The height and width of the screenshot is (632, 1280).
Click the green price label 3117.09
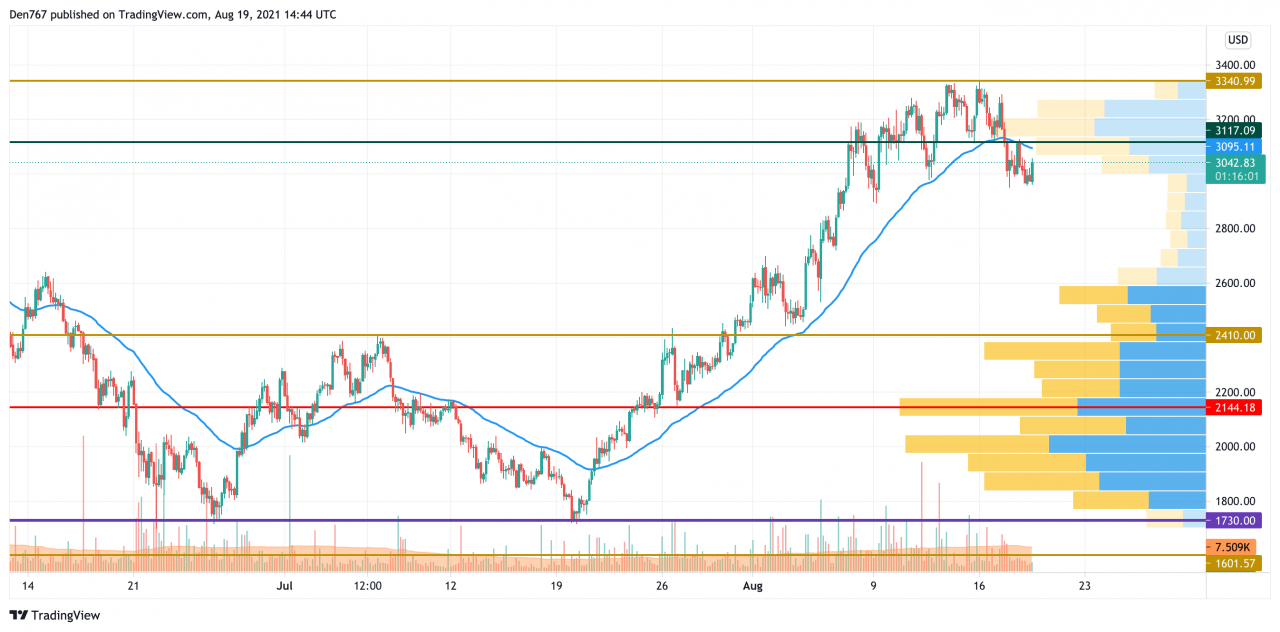point(1236,130)
